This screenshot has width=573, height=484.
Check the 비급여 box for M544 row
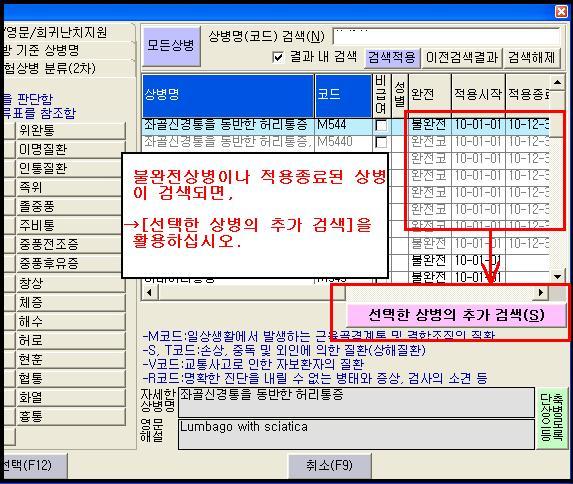pos(381,125)
